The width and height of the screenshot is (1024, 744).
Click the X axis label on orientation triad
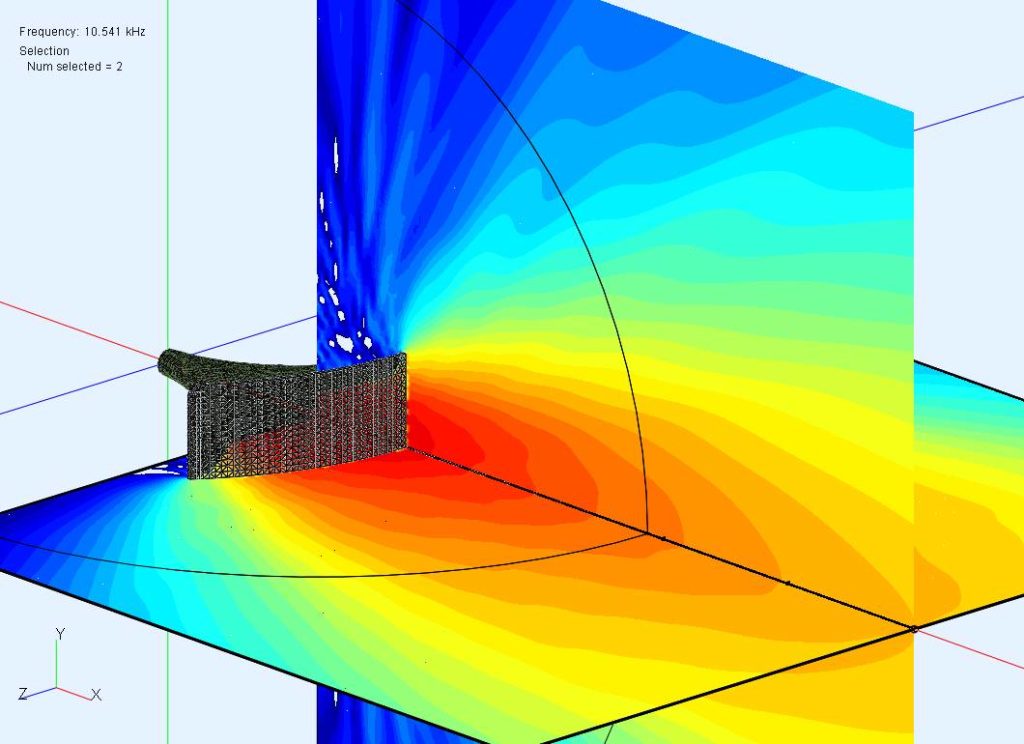point(96,694)
